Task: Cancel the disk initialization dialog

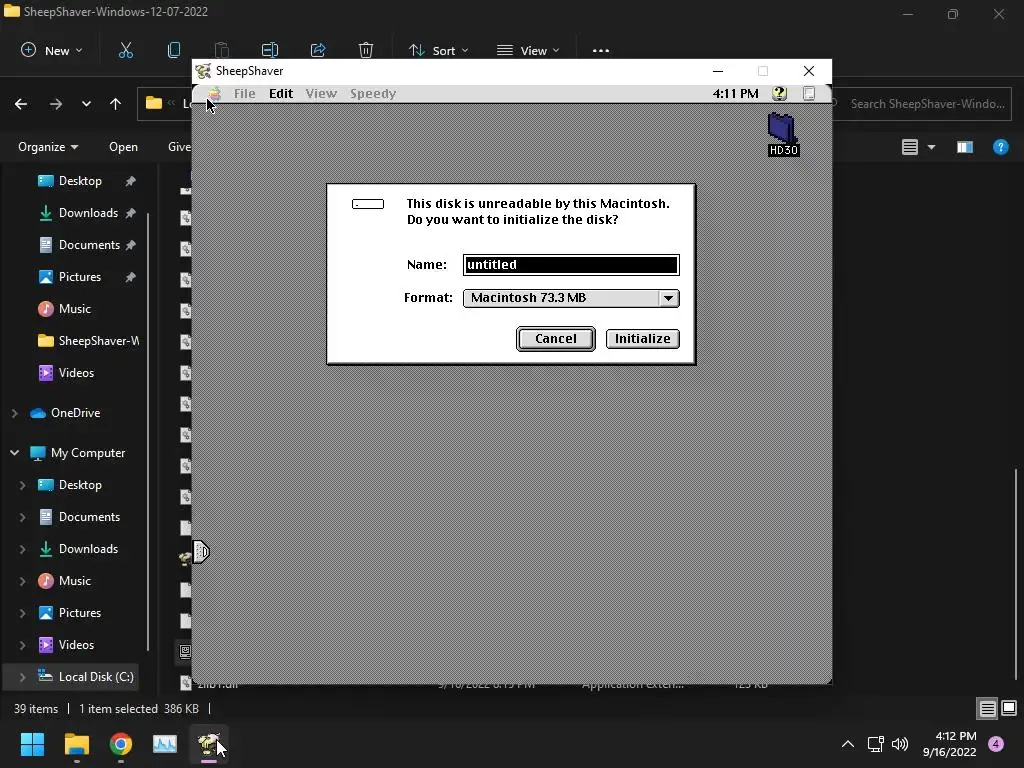Action: pos(555,338)
